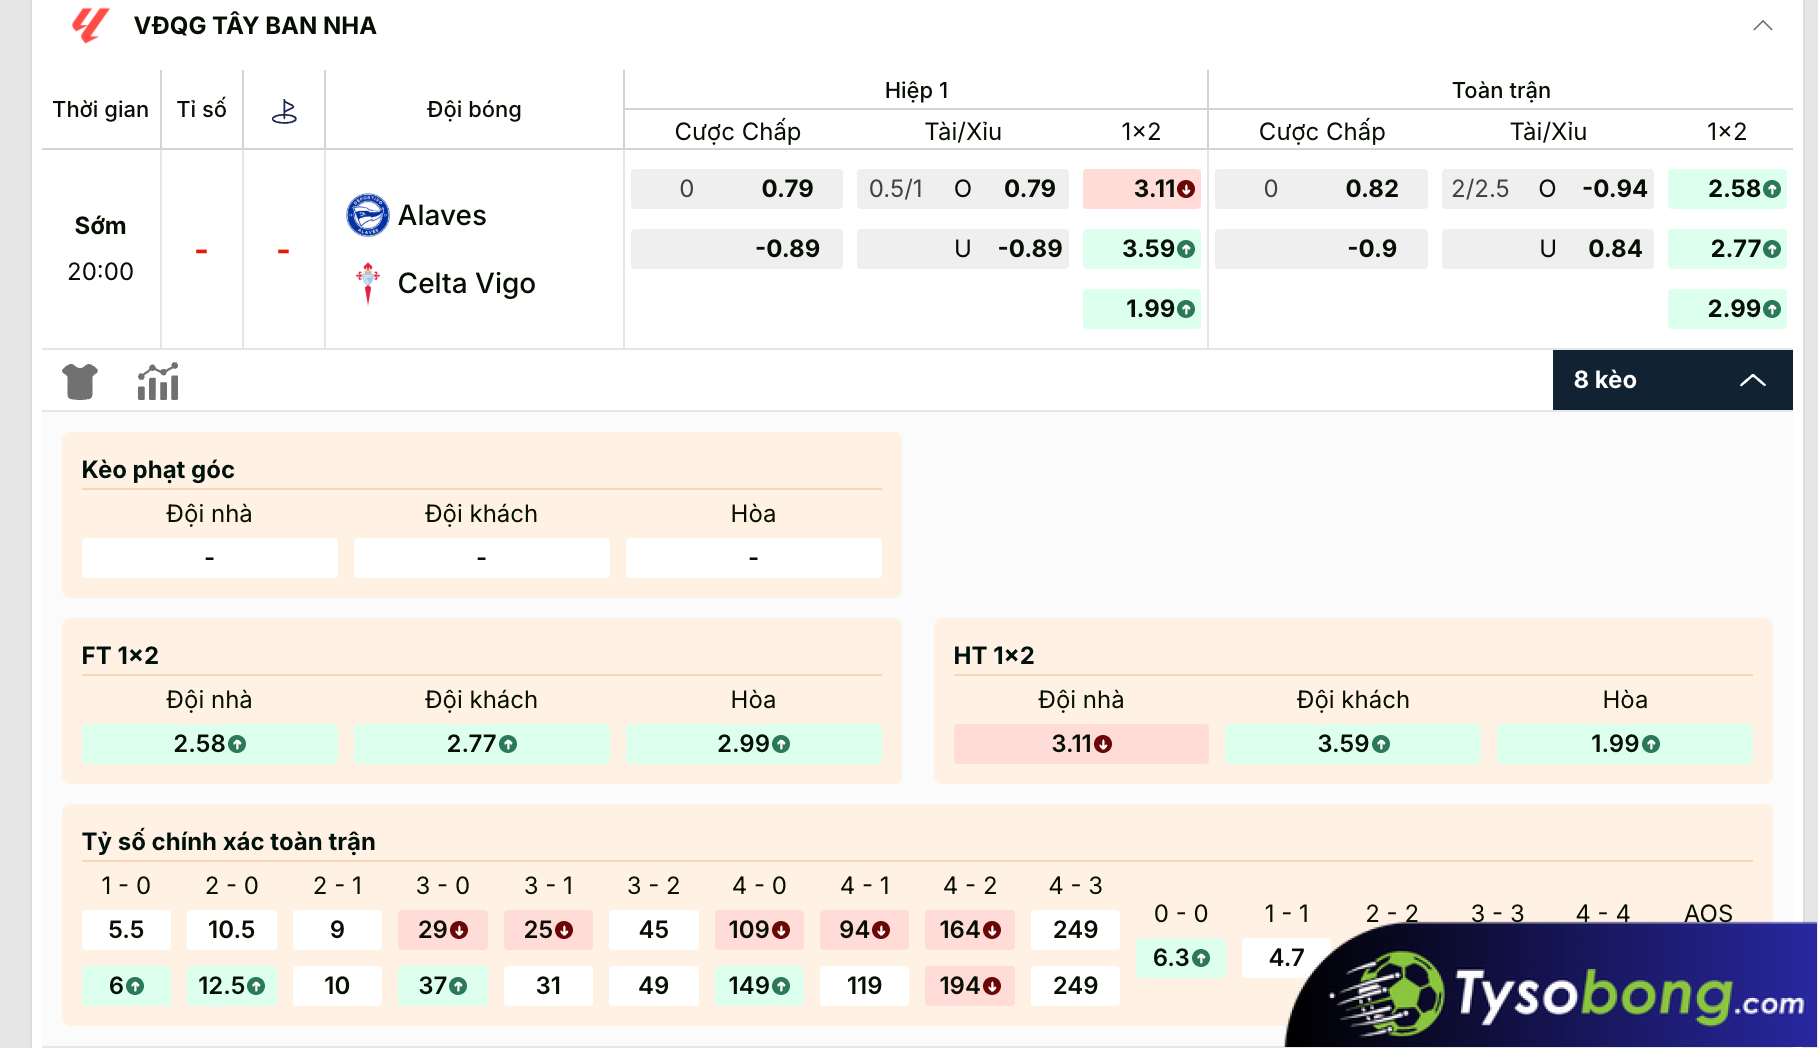Click the Alaves team crest
This screenshot has width=1818, height=1048.
click(x=367, y=215)
